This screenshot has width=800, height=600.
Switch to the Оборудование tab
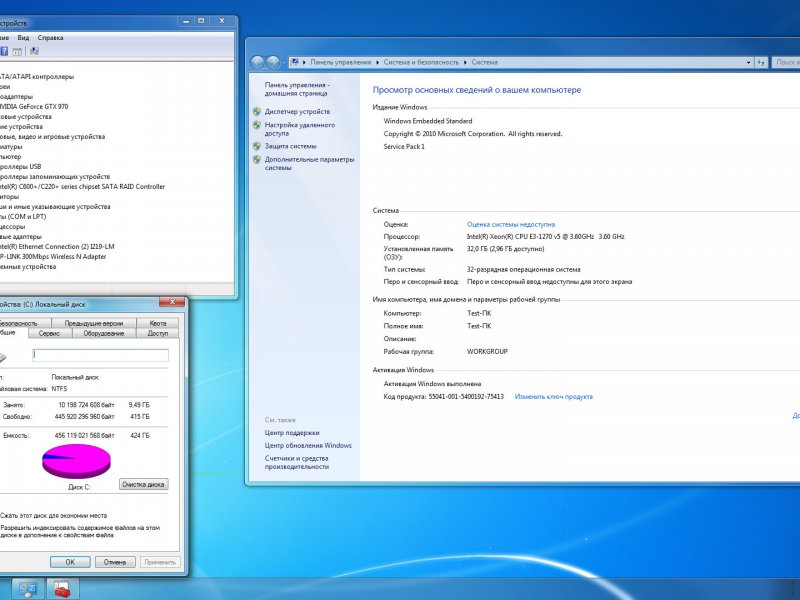[x=104, y=333]
